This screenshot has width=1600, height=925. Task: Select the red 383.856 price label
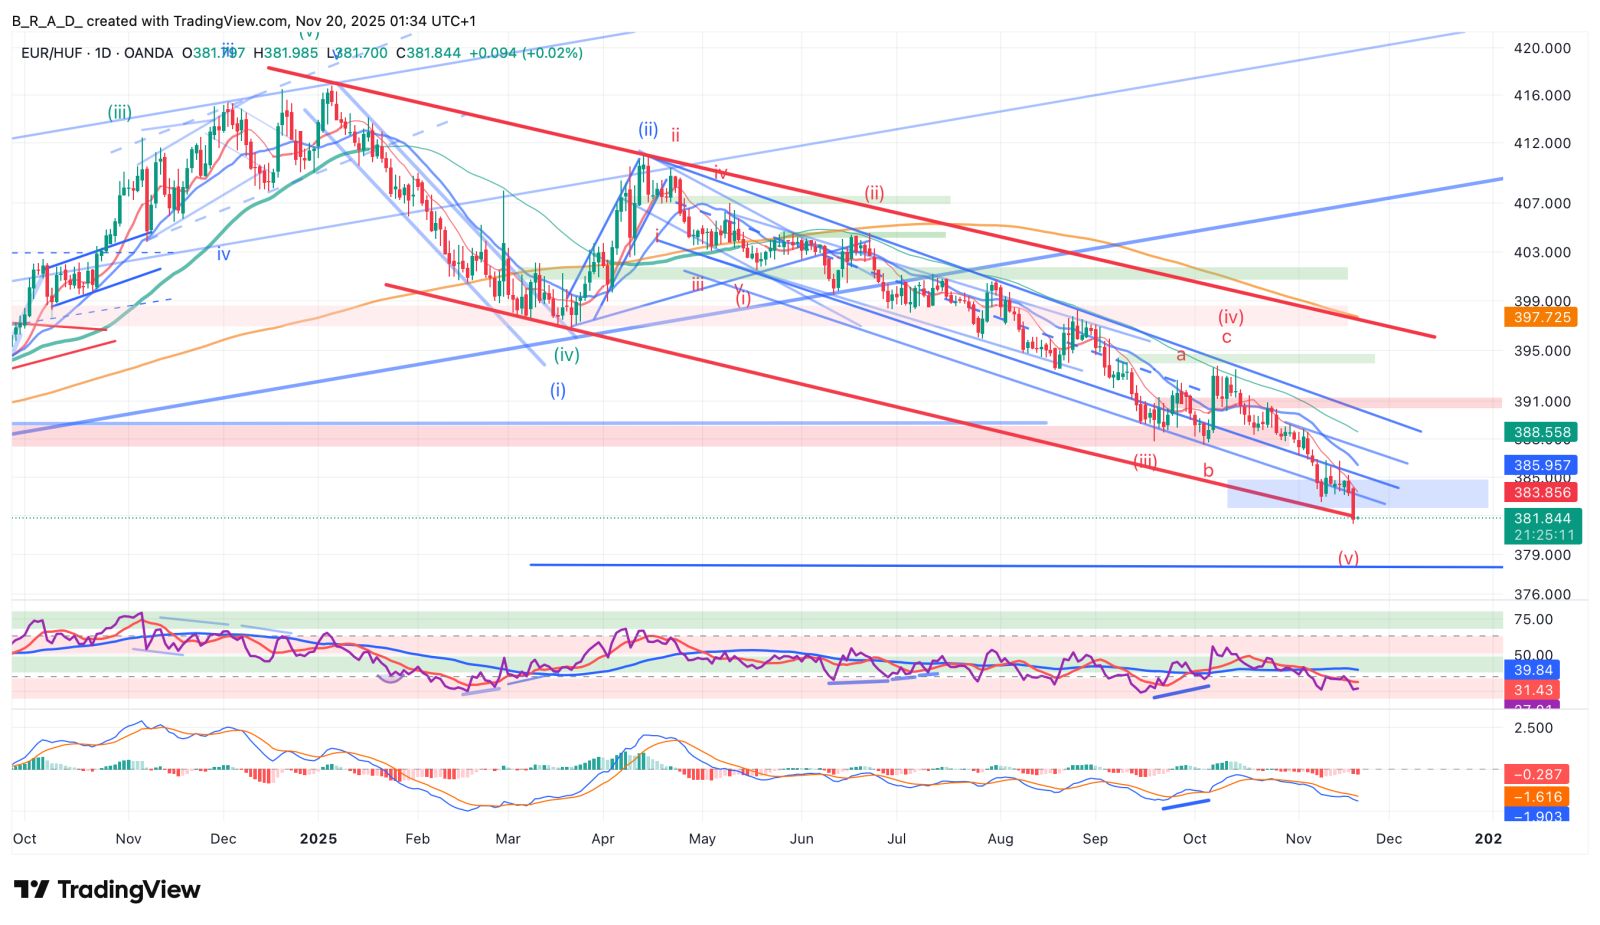point(1542,492)
